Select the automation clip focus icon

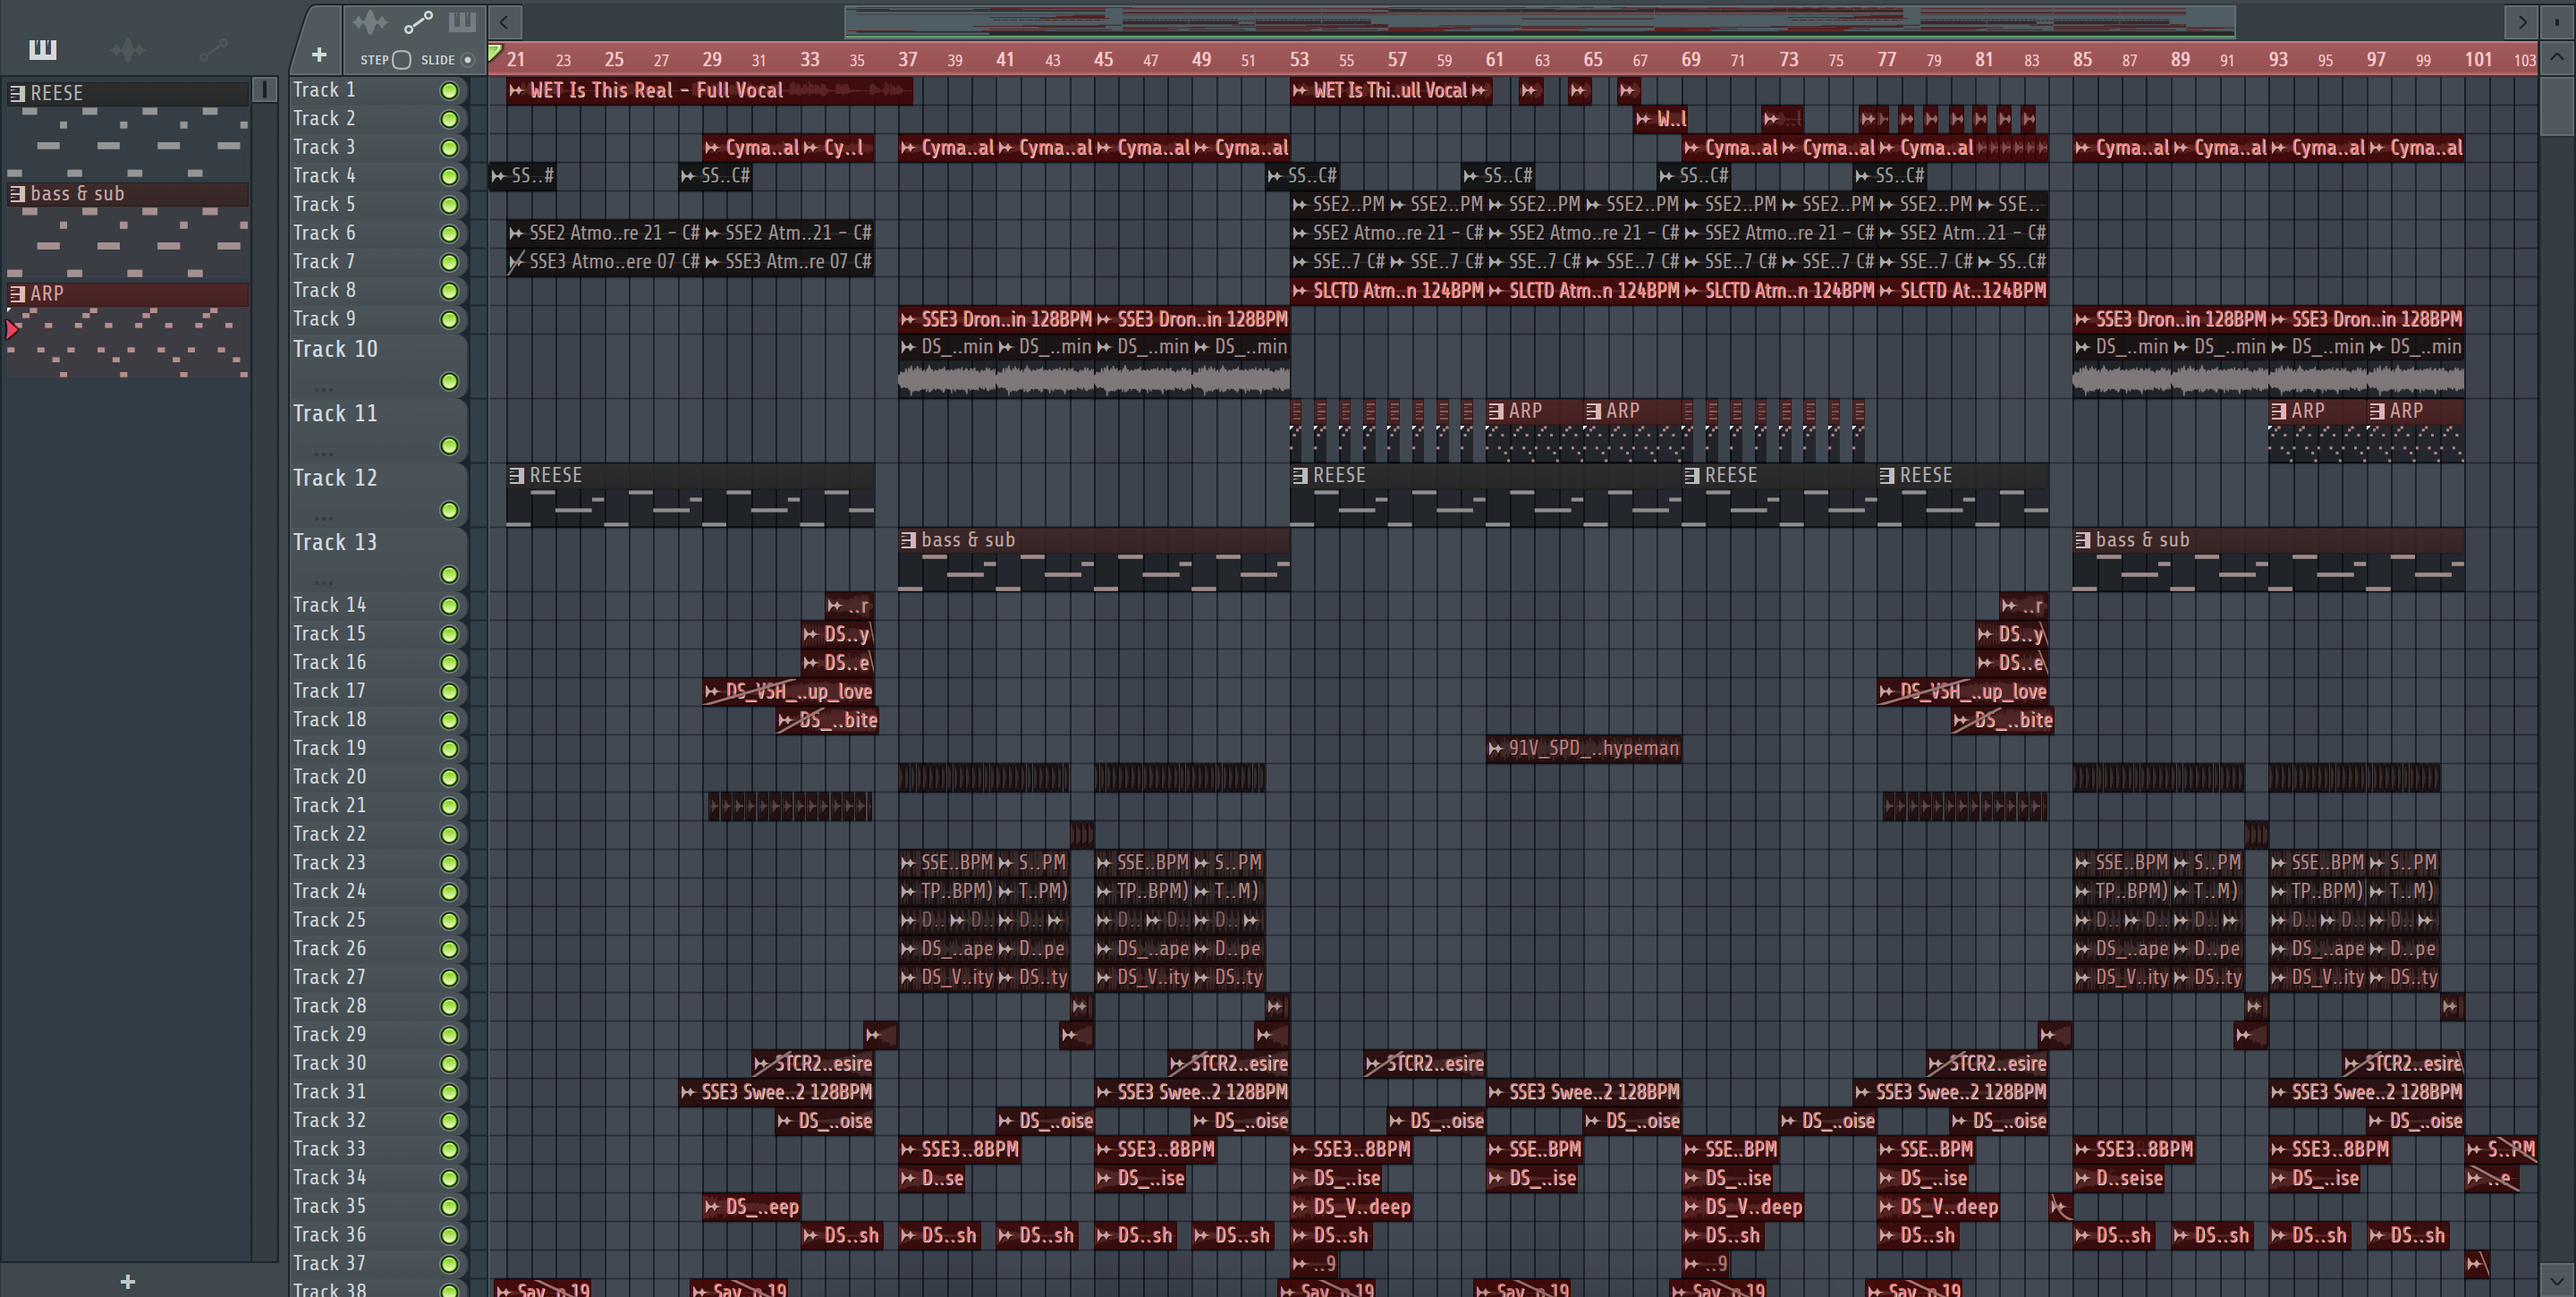(418, 22)
